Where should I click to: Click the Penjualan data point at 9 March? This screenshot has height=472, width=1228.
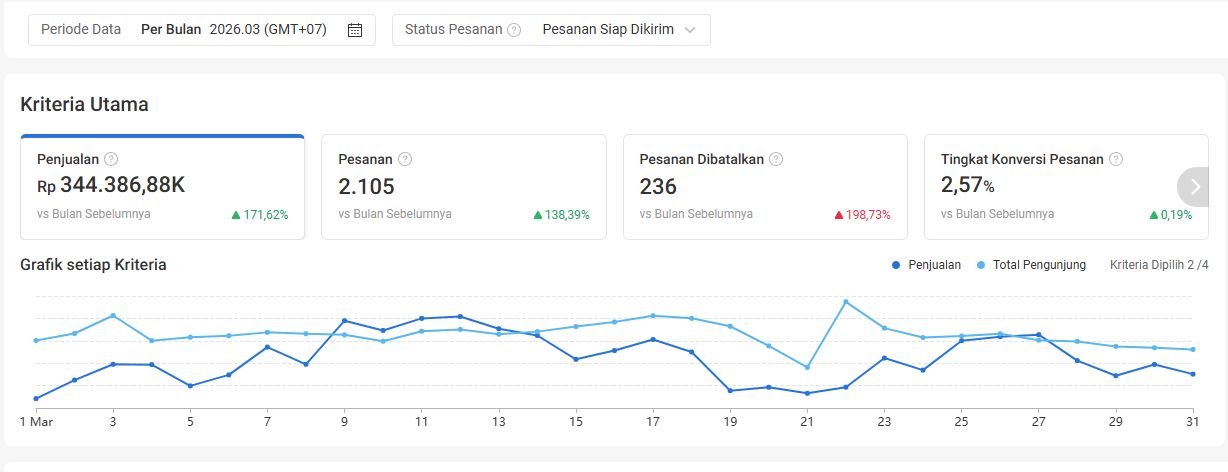(x=344, y=321)
